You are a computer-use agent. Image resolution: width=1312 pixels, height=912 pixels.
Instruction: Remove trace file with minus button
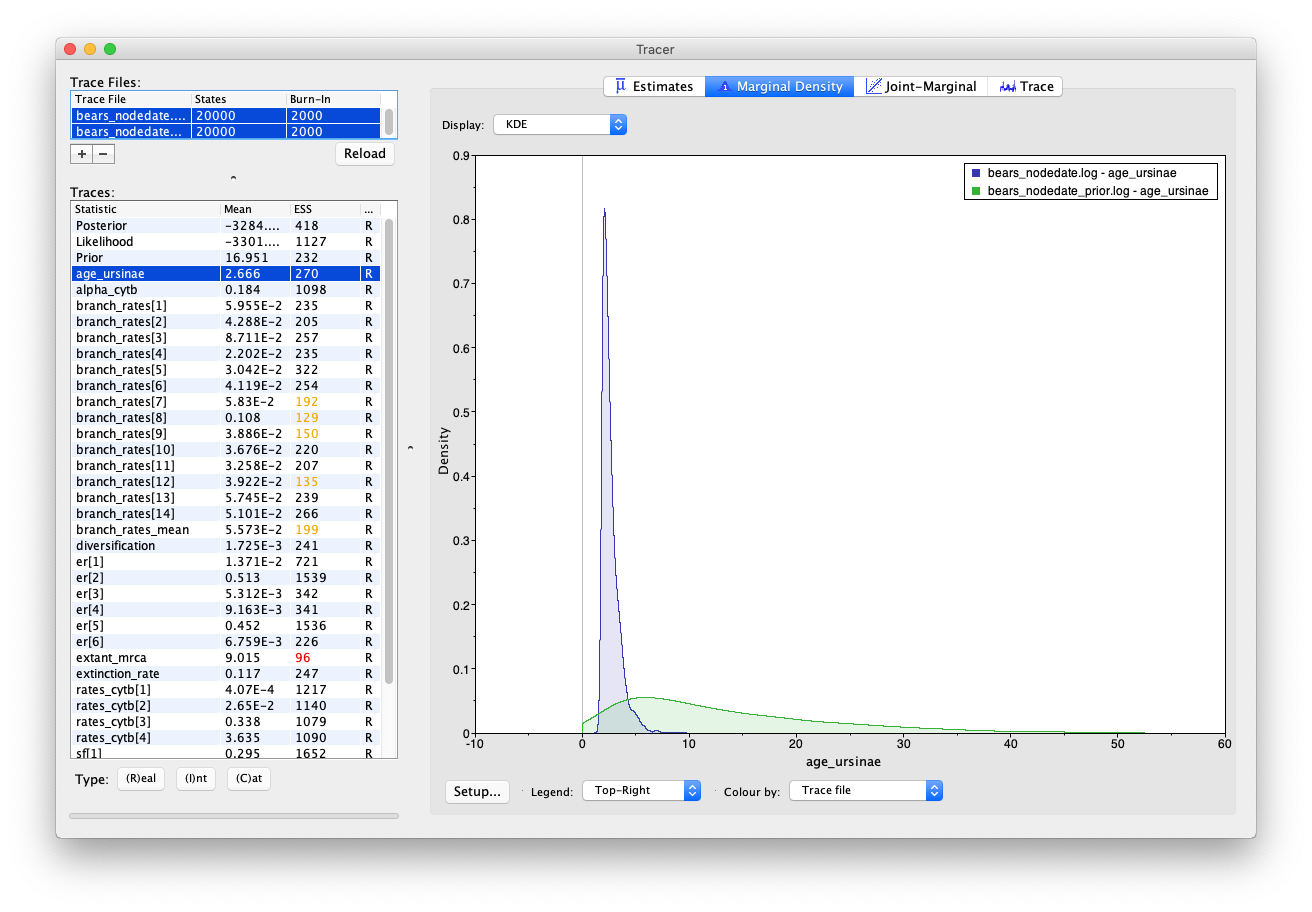pos(104,153)
